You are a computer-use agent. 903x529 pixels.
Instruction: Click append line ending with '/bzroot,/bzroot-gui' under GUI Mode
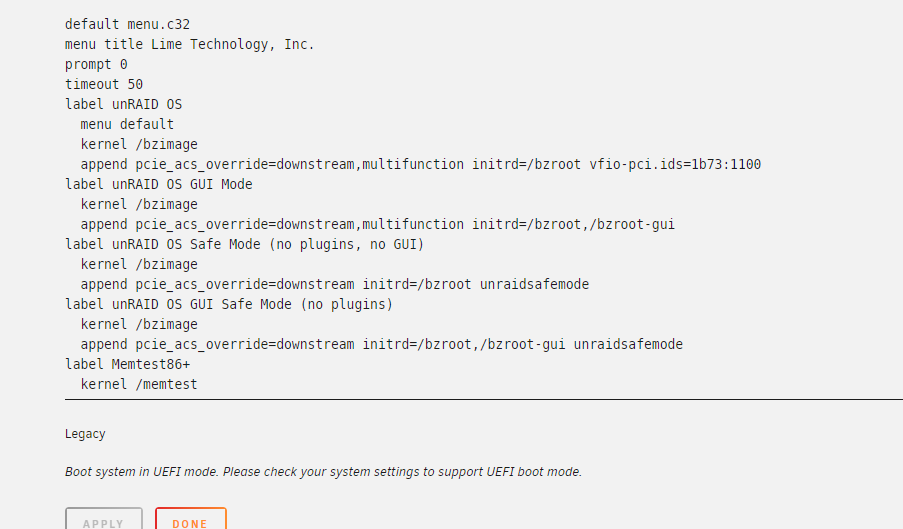coord(378,224)
